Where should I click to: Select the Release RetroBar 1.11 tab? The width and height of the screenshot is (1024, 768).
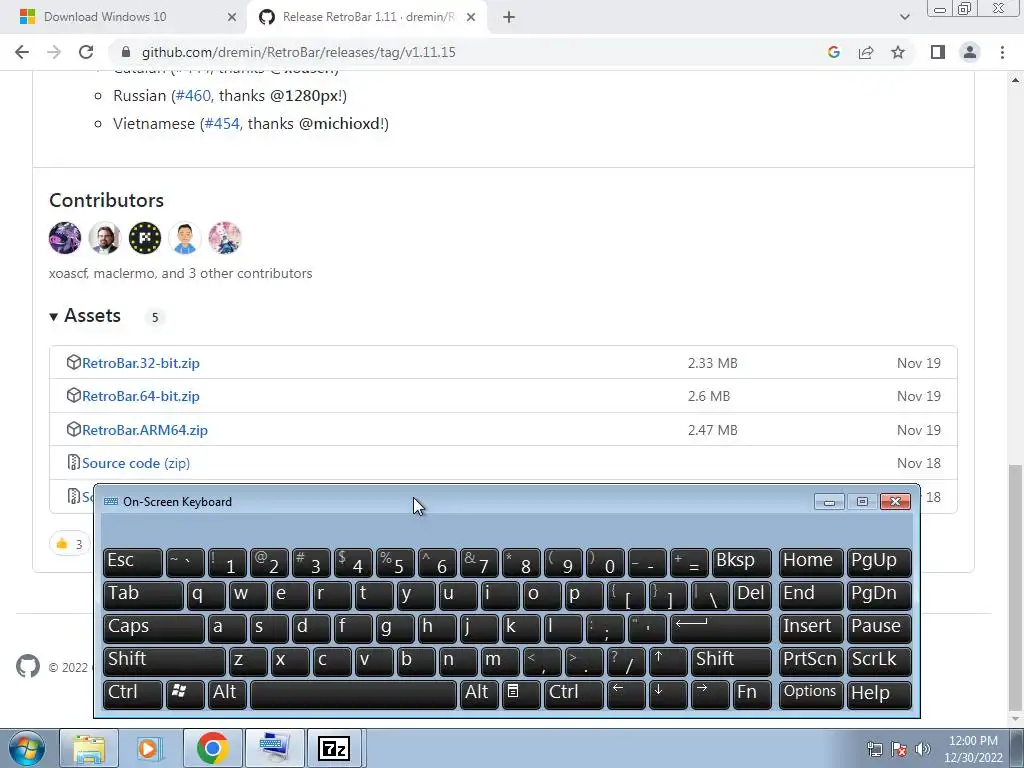[368, 17]
